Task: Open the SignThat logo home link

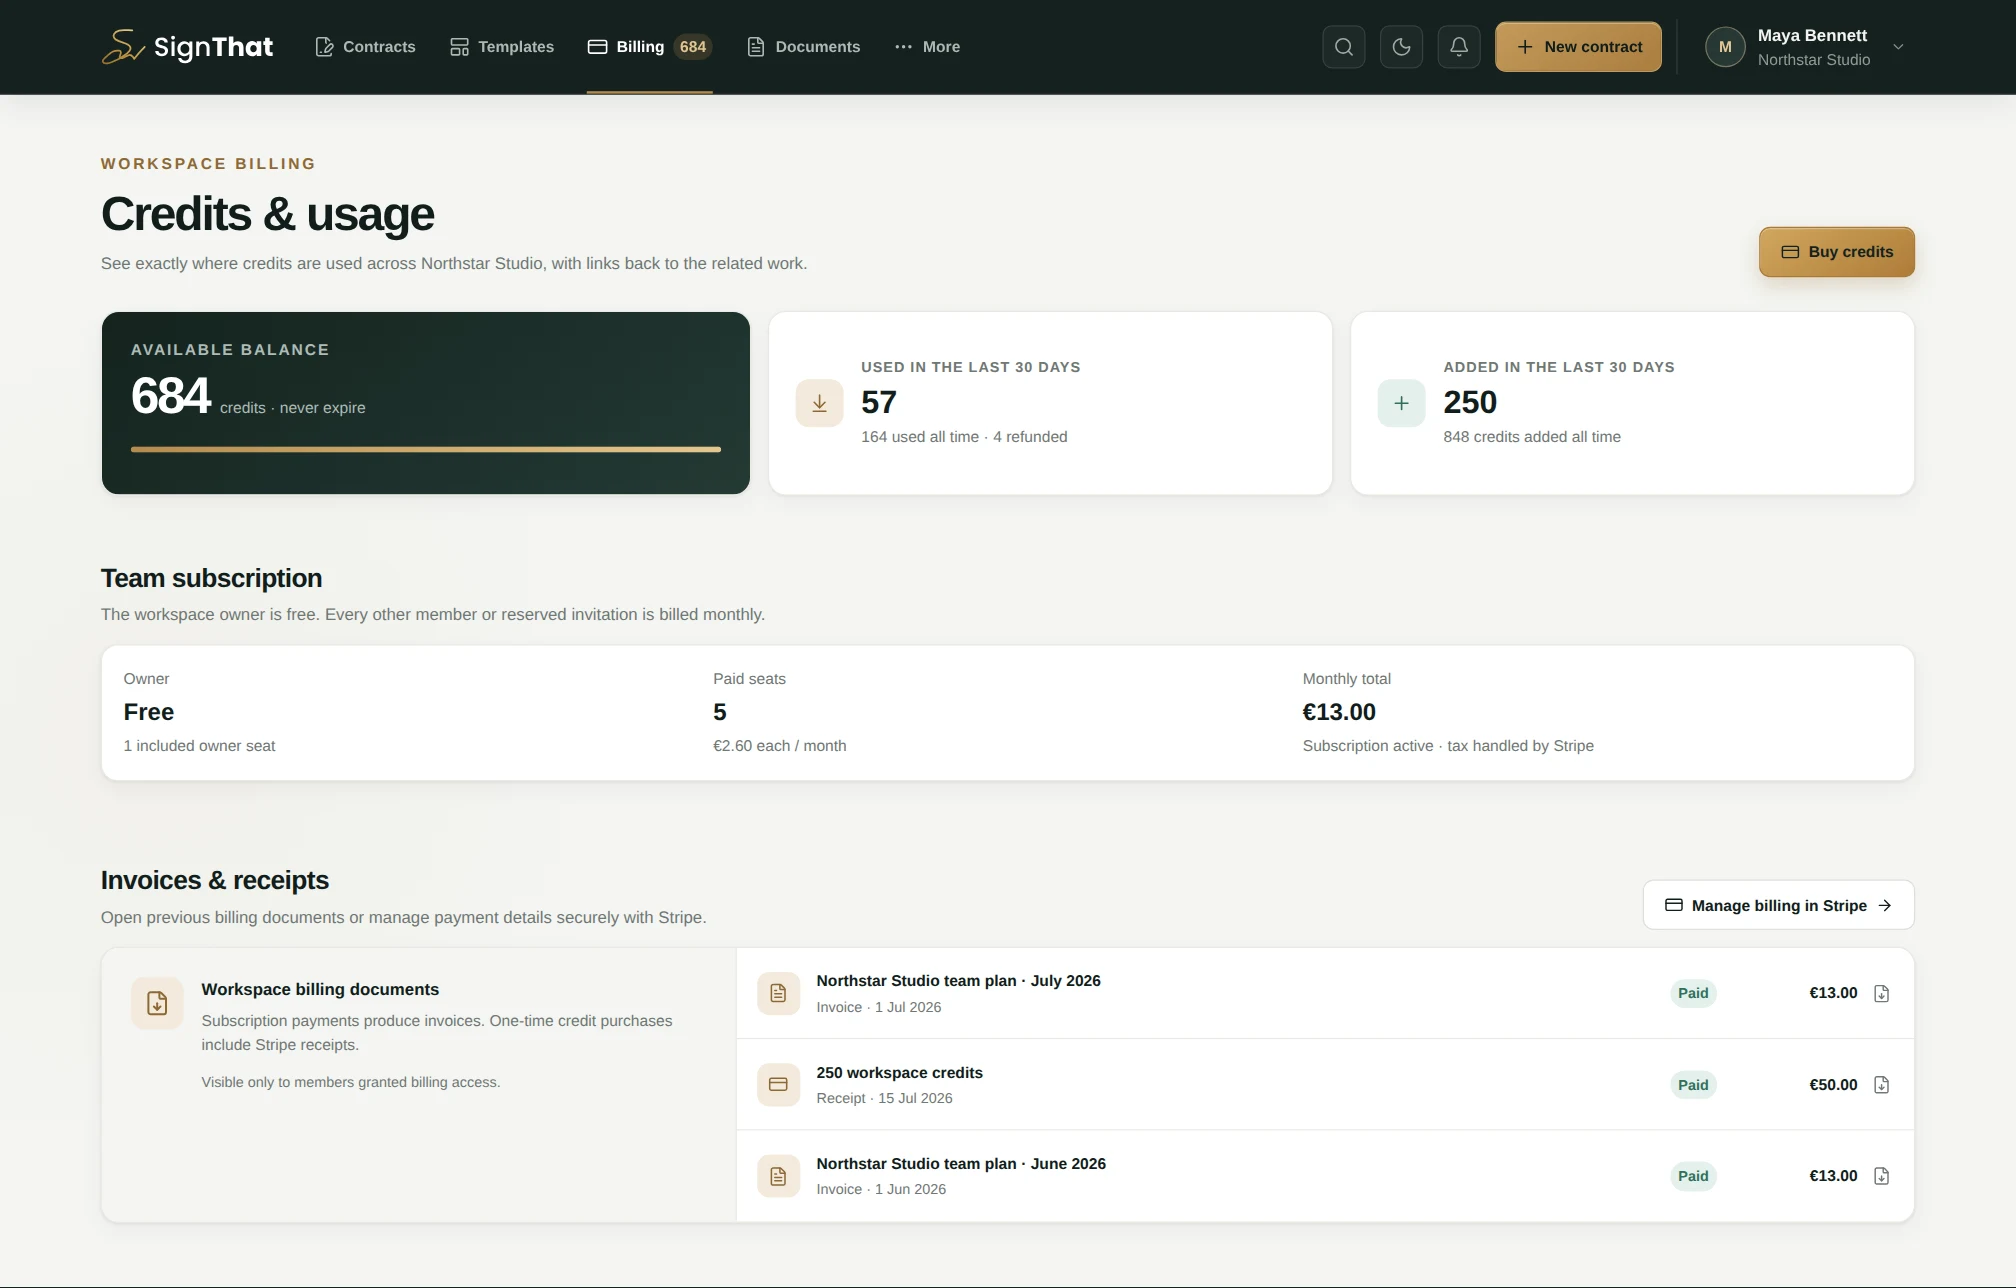Action: coord(187,47)
